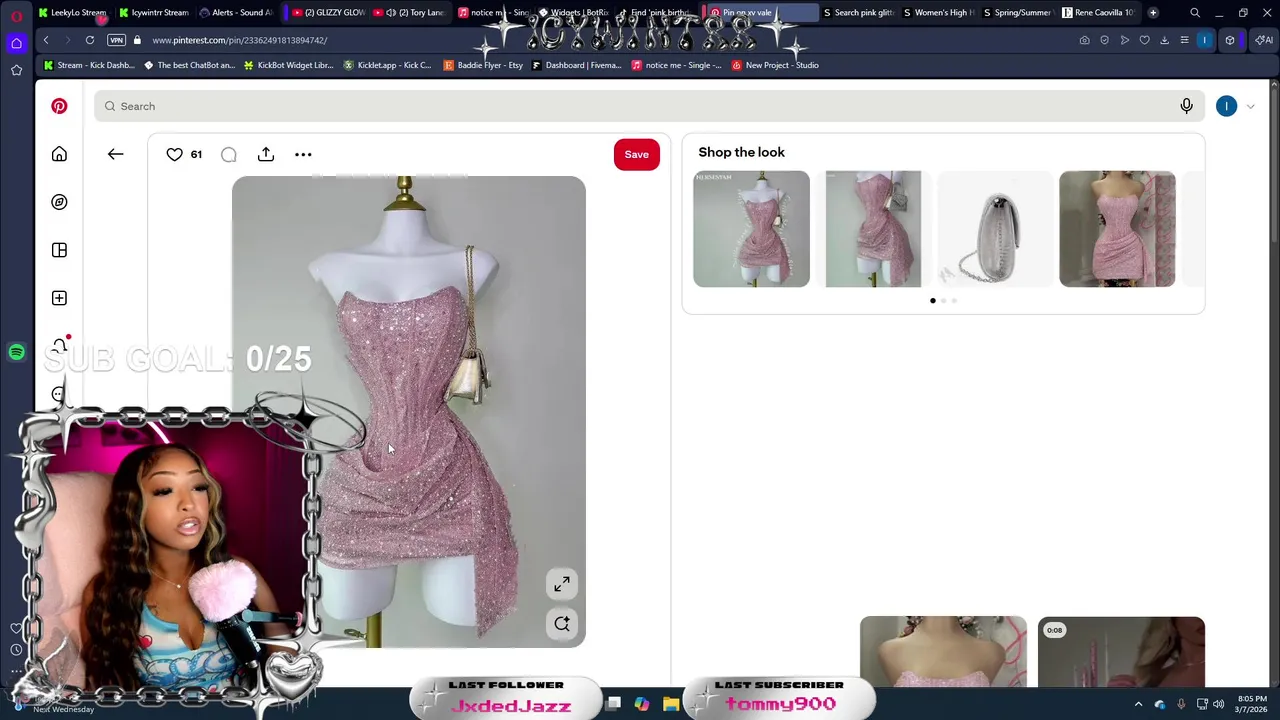Open the silver handbag product thumbnail

(995, 229)
